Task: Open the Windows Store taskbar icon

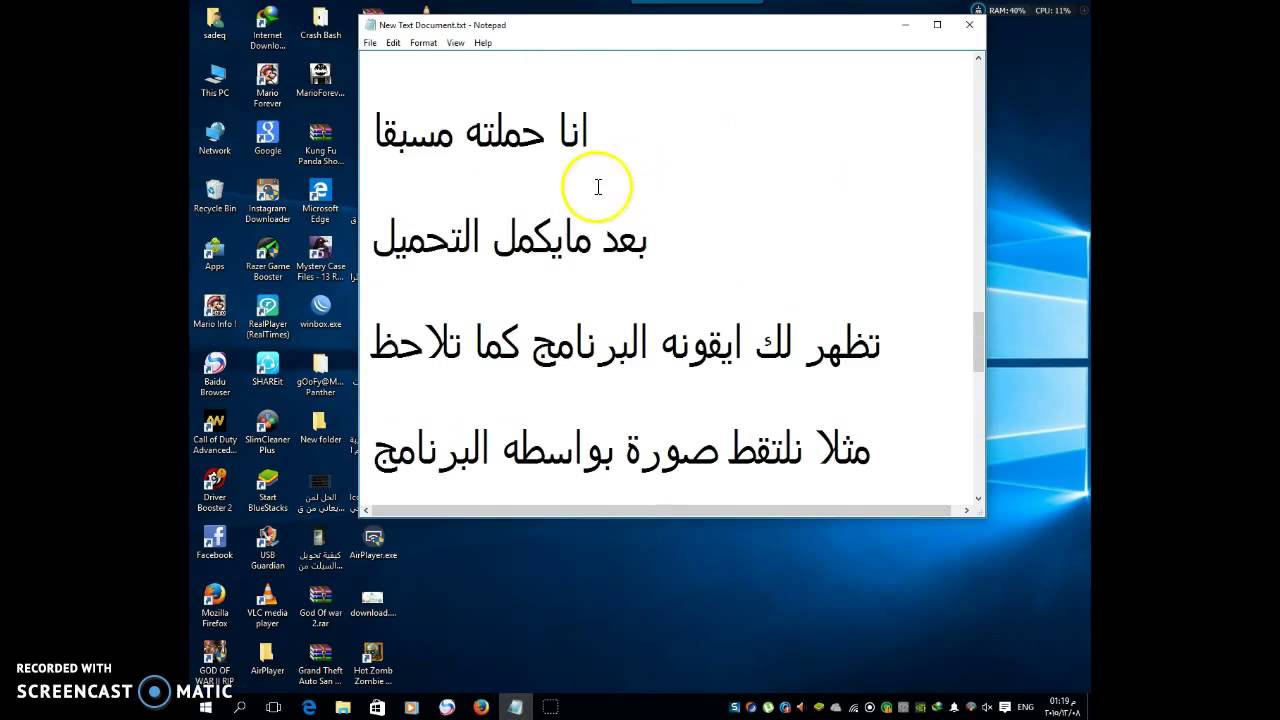Action: point(377,707)
